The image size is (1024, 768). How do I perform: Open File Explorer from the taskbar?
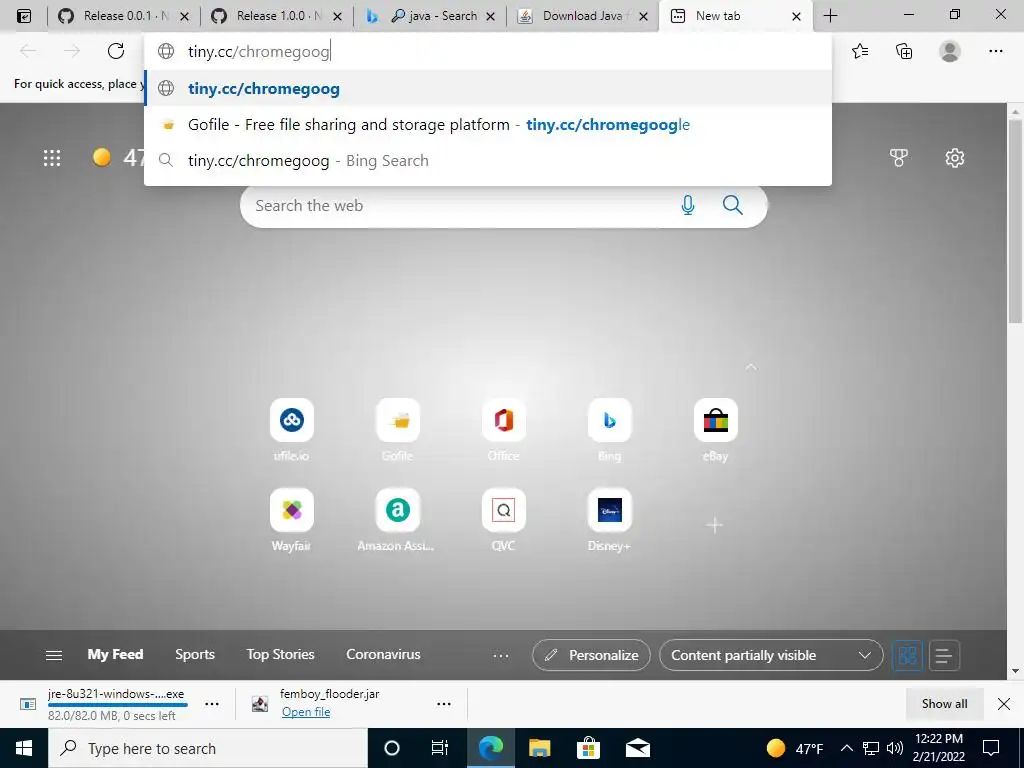point(539,748)
